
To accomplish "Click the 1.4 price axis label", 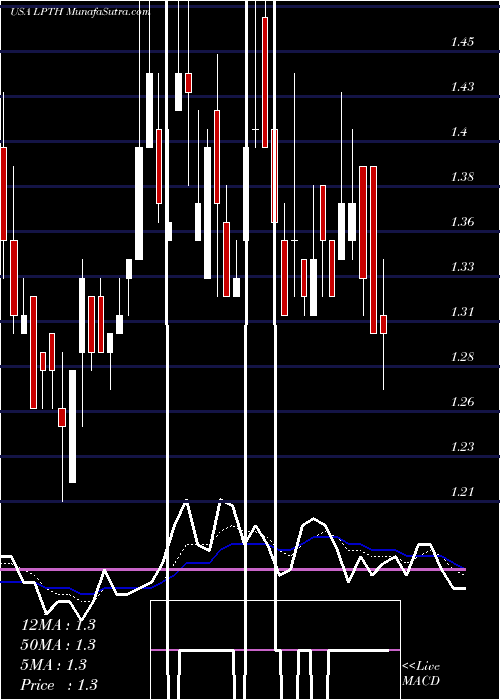I will pos(459,132).
